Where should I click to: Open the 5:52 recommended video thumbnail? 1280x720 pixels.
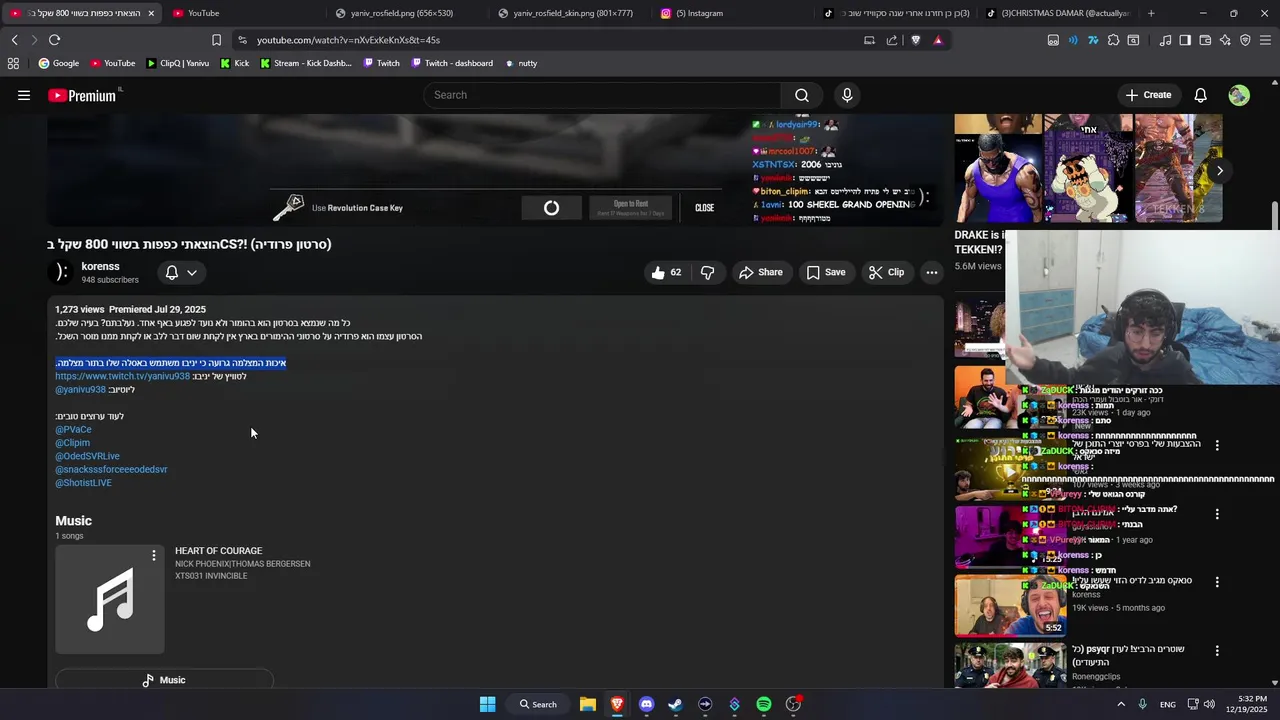1010,606
